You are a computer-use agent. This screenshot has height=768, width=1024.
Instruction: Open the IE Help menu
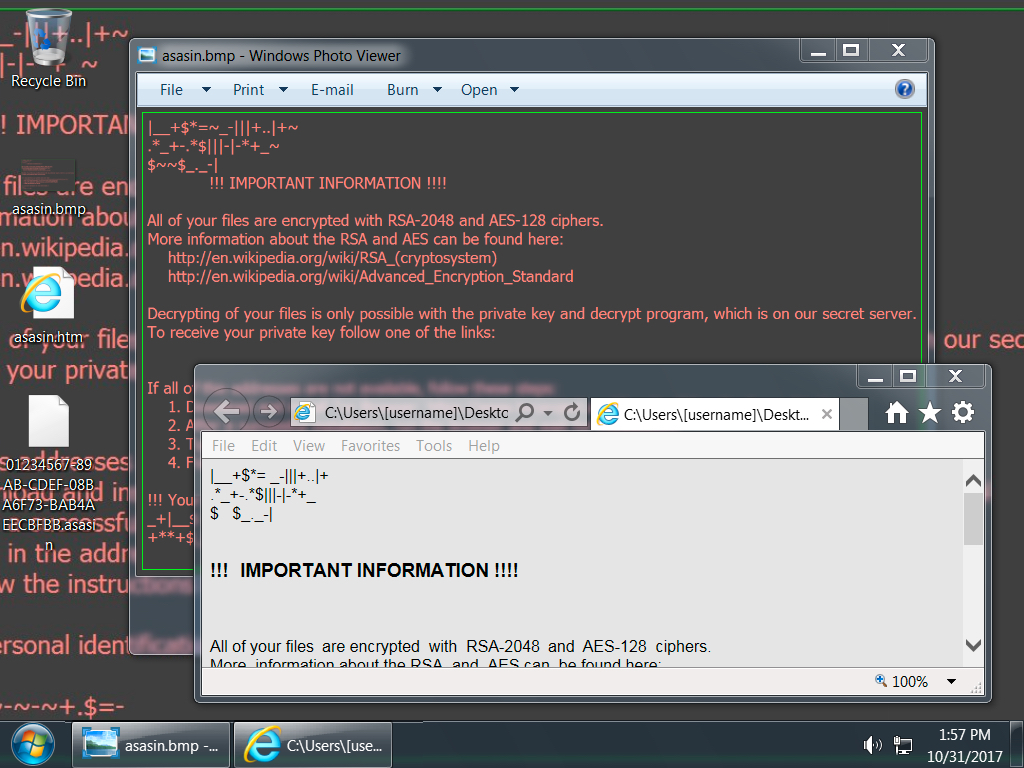pyautogui.click(x=483, y=445)
